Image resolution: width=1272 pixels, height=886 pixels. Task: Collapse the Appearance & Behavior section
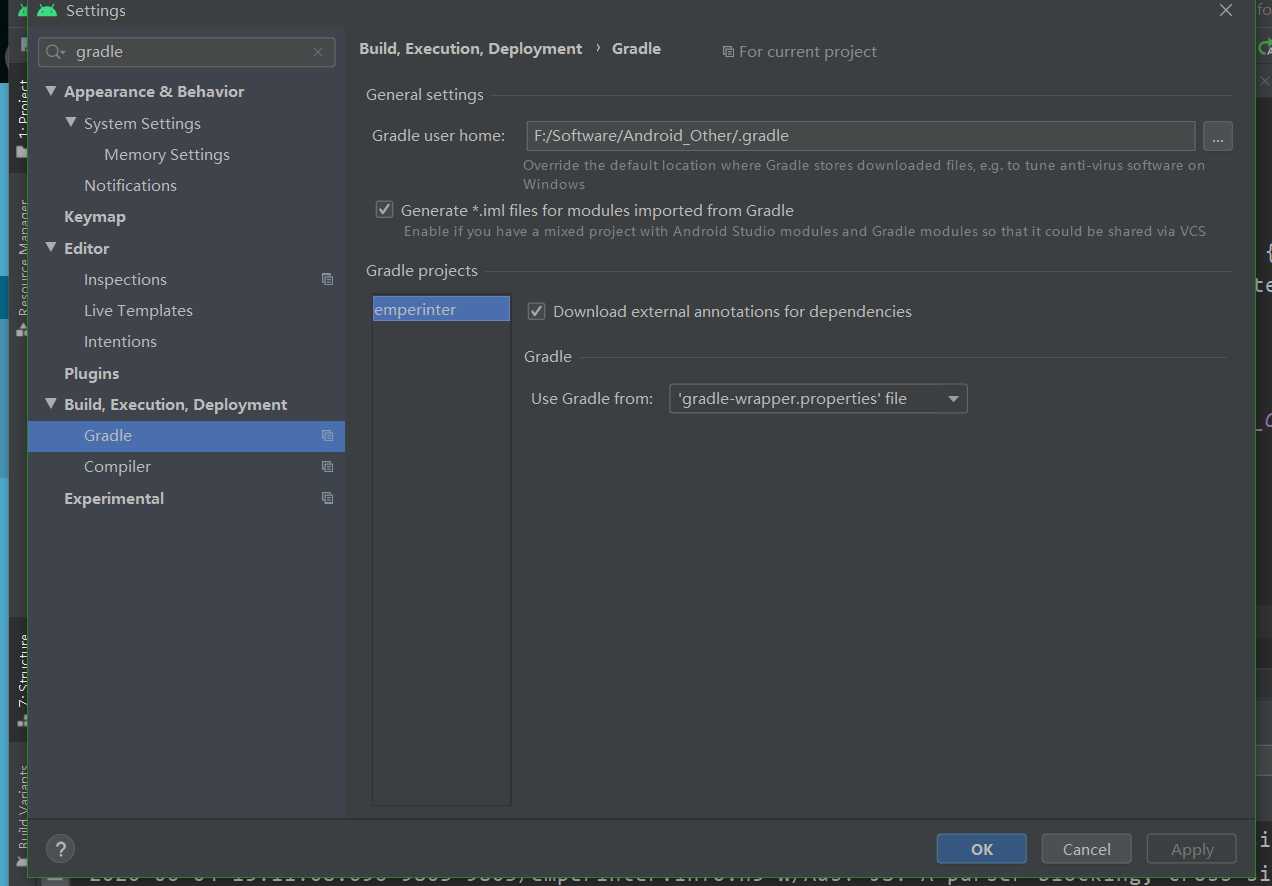coord(51,91)
